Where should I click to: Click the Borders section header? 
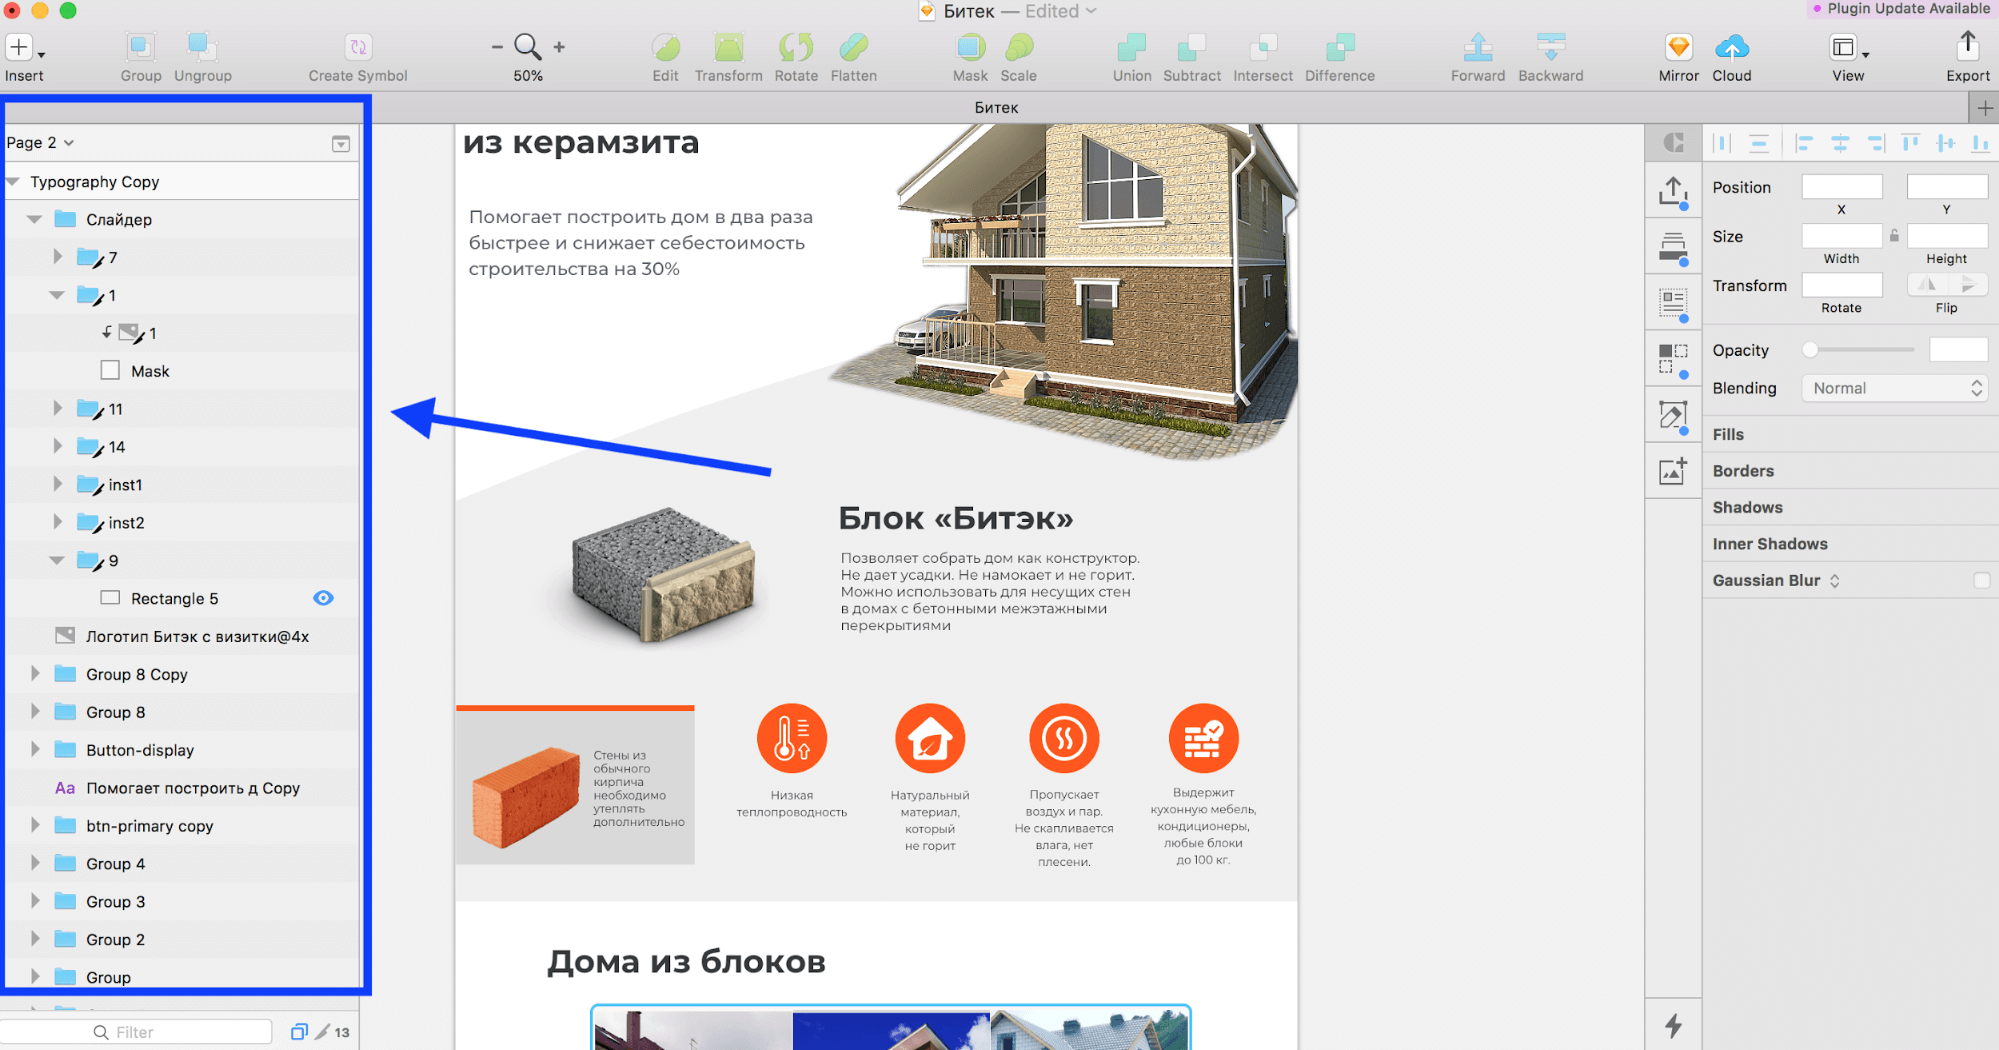1743,471
